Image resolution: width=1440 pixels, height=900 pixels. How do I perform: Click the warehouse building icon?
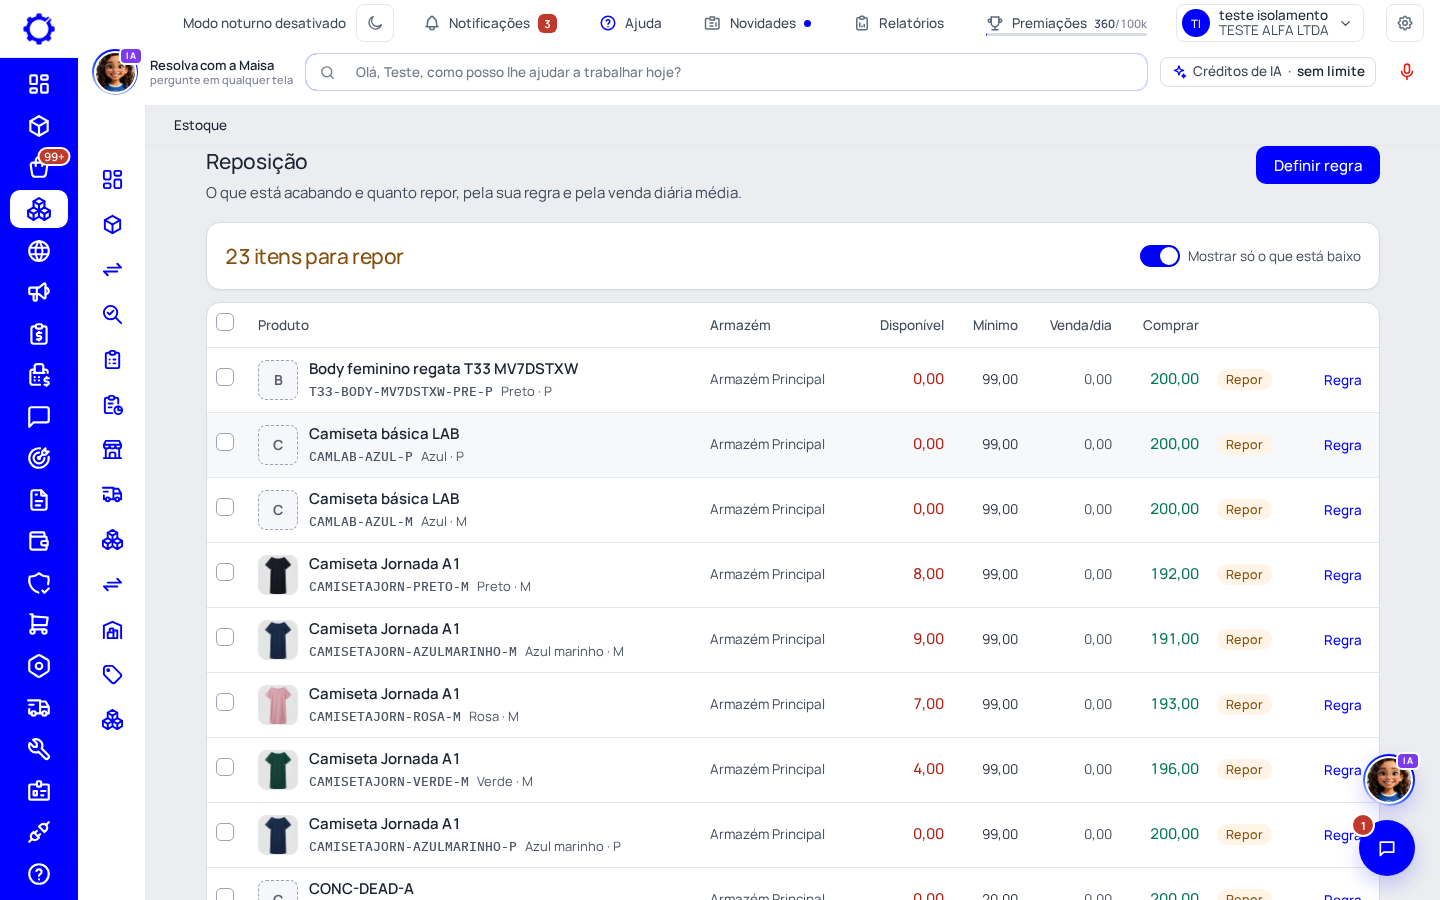pyautogui.click(x=112, y=630)
